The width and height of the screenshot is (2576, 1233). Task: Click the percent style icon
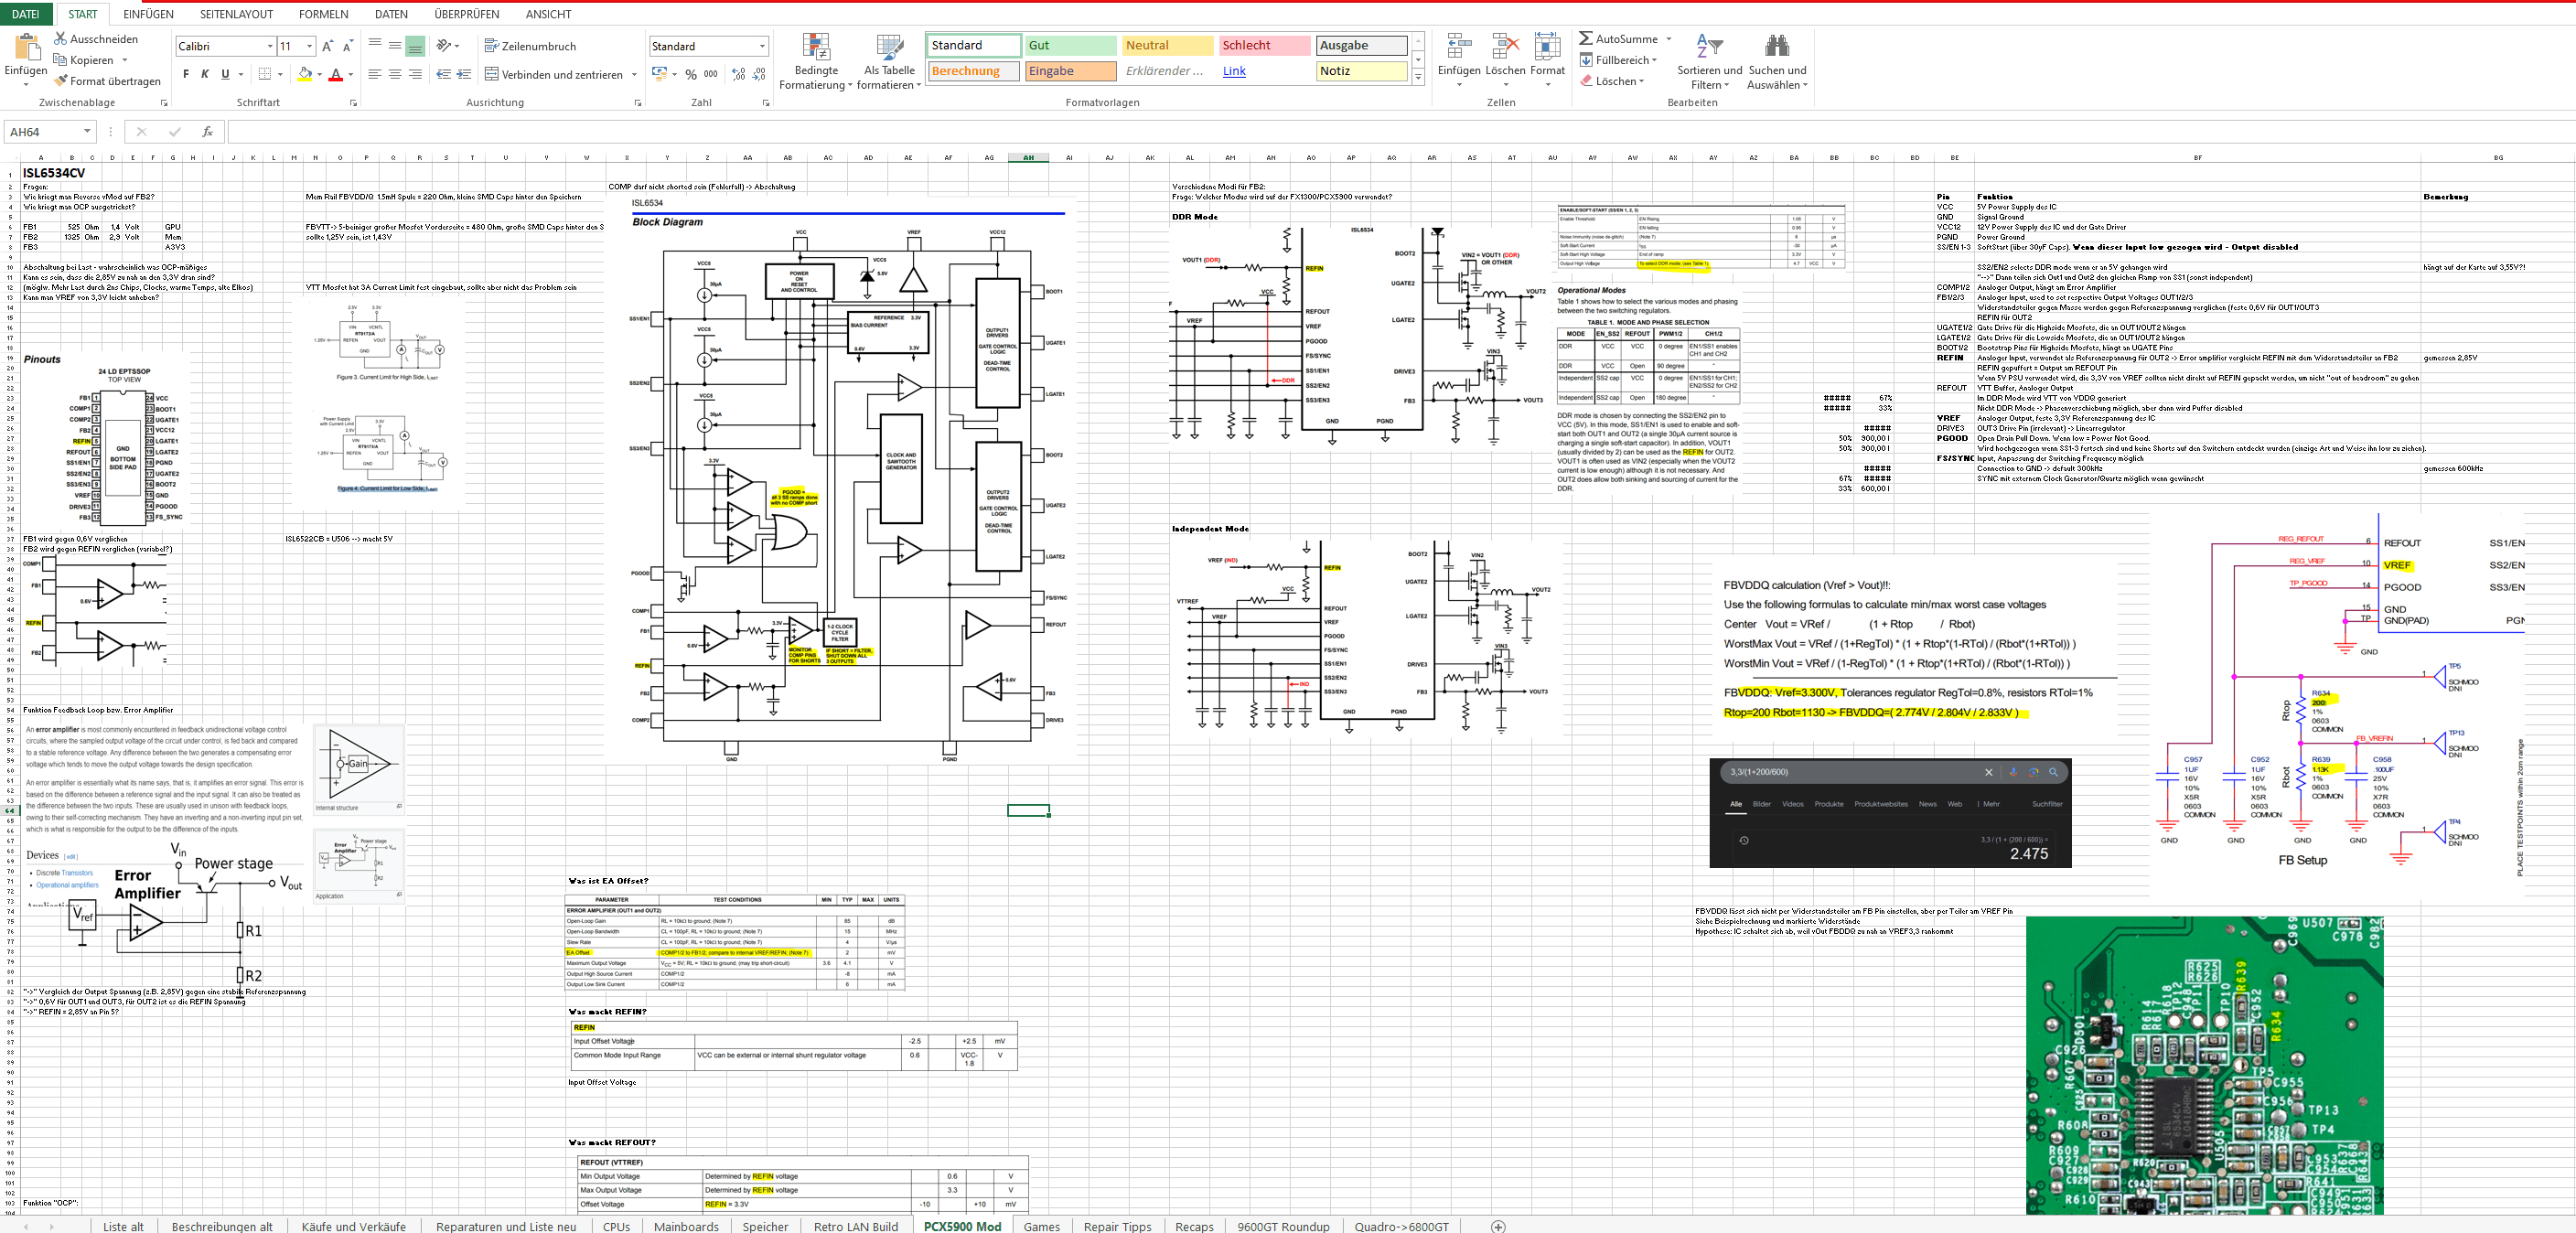click(690, 74)
